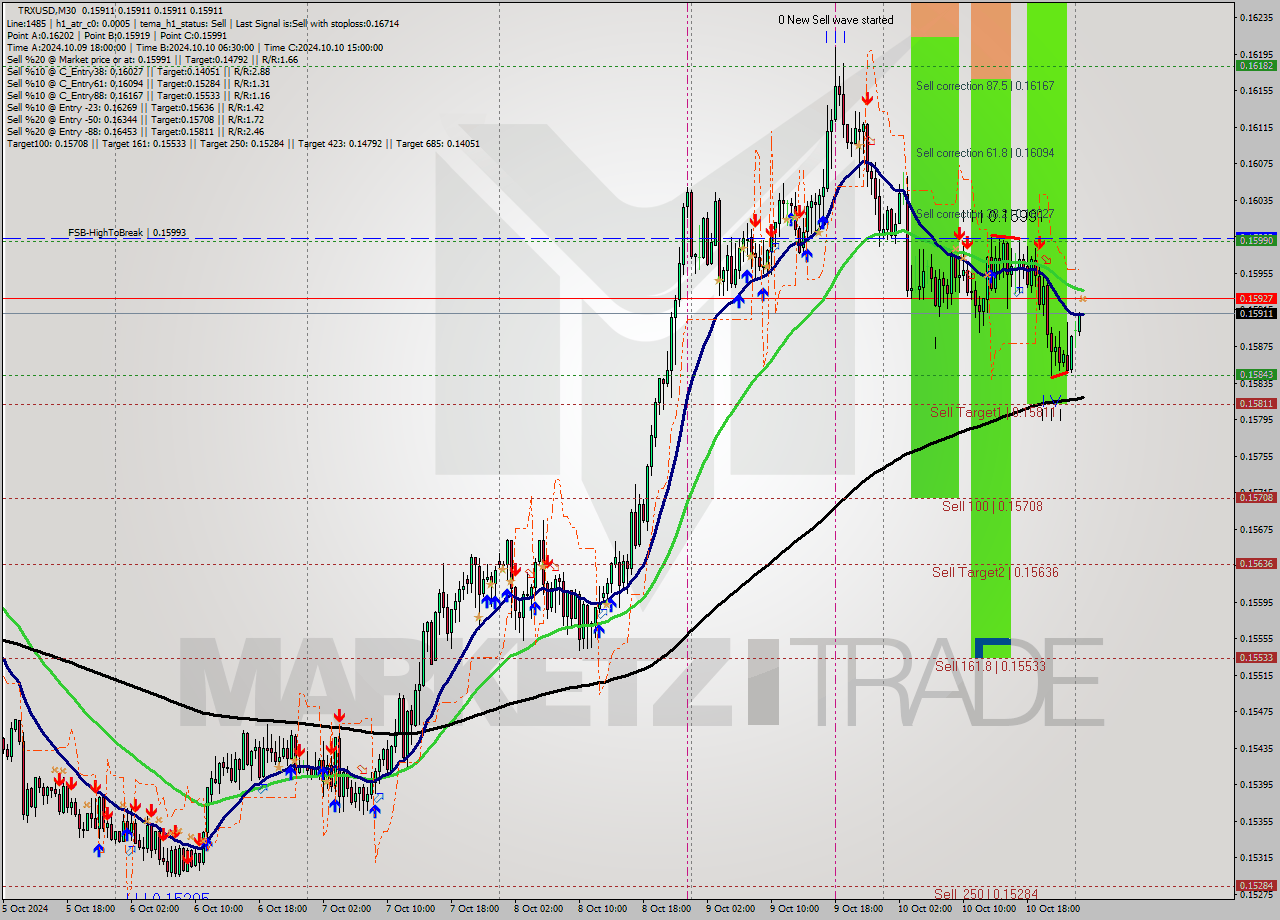Image resolution: width=1280 pixels, height=920 pixels.
Task: Click the '9 Oct 18:00' time axis label
Action: (859, 909)
